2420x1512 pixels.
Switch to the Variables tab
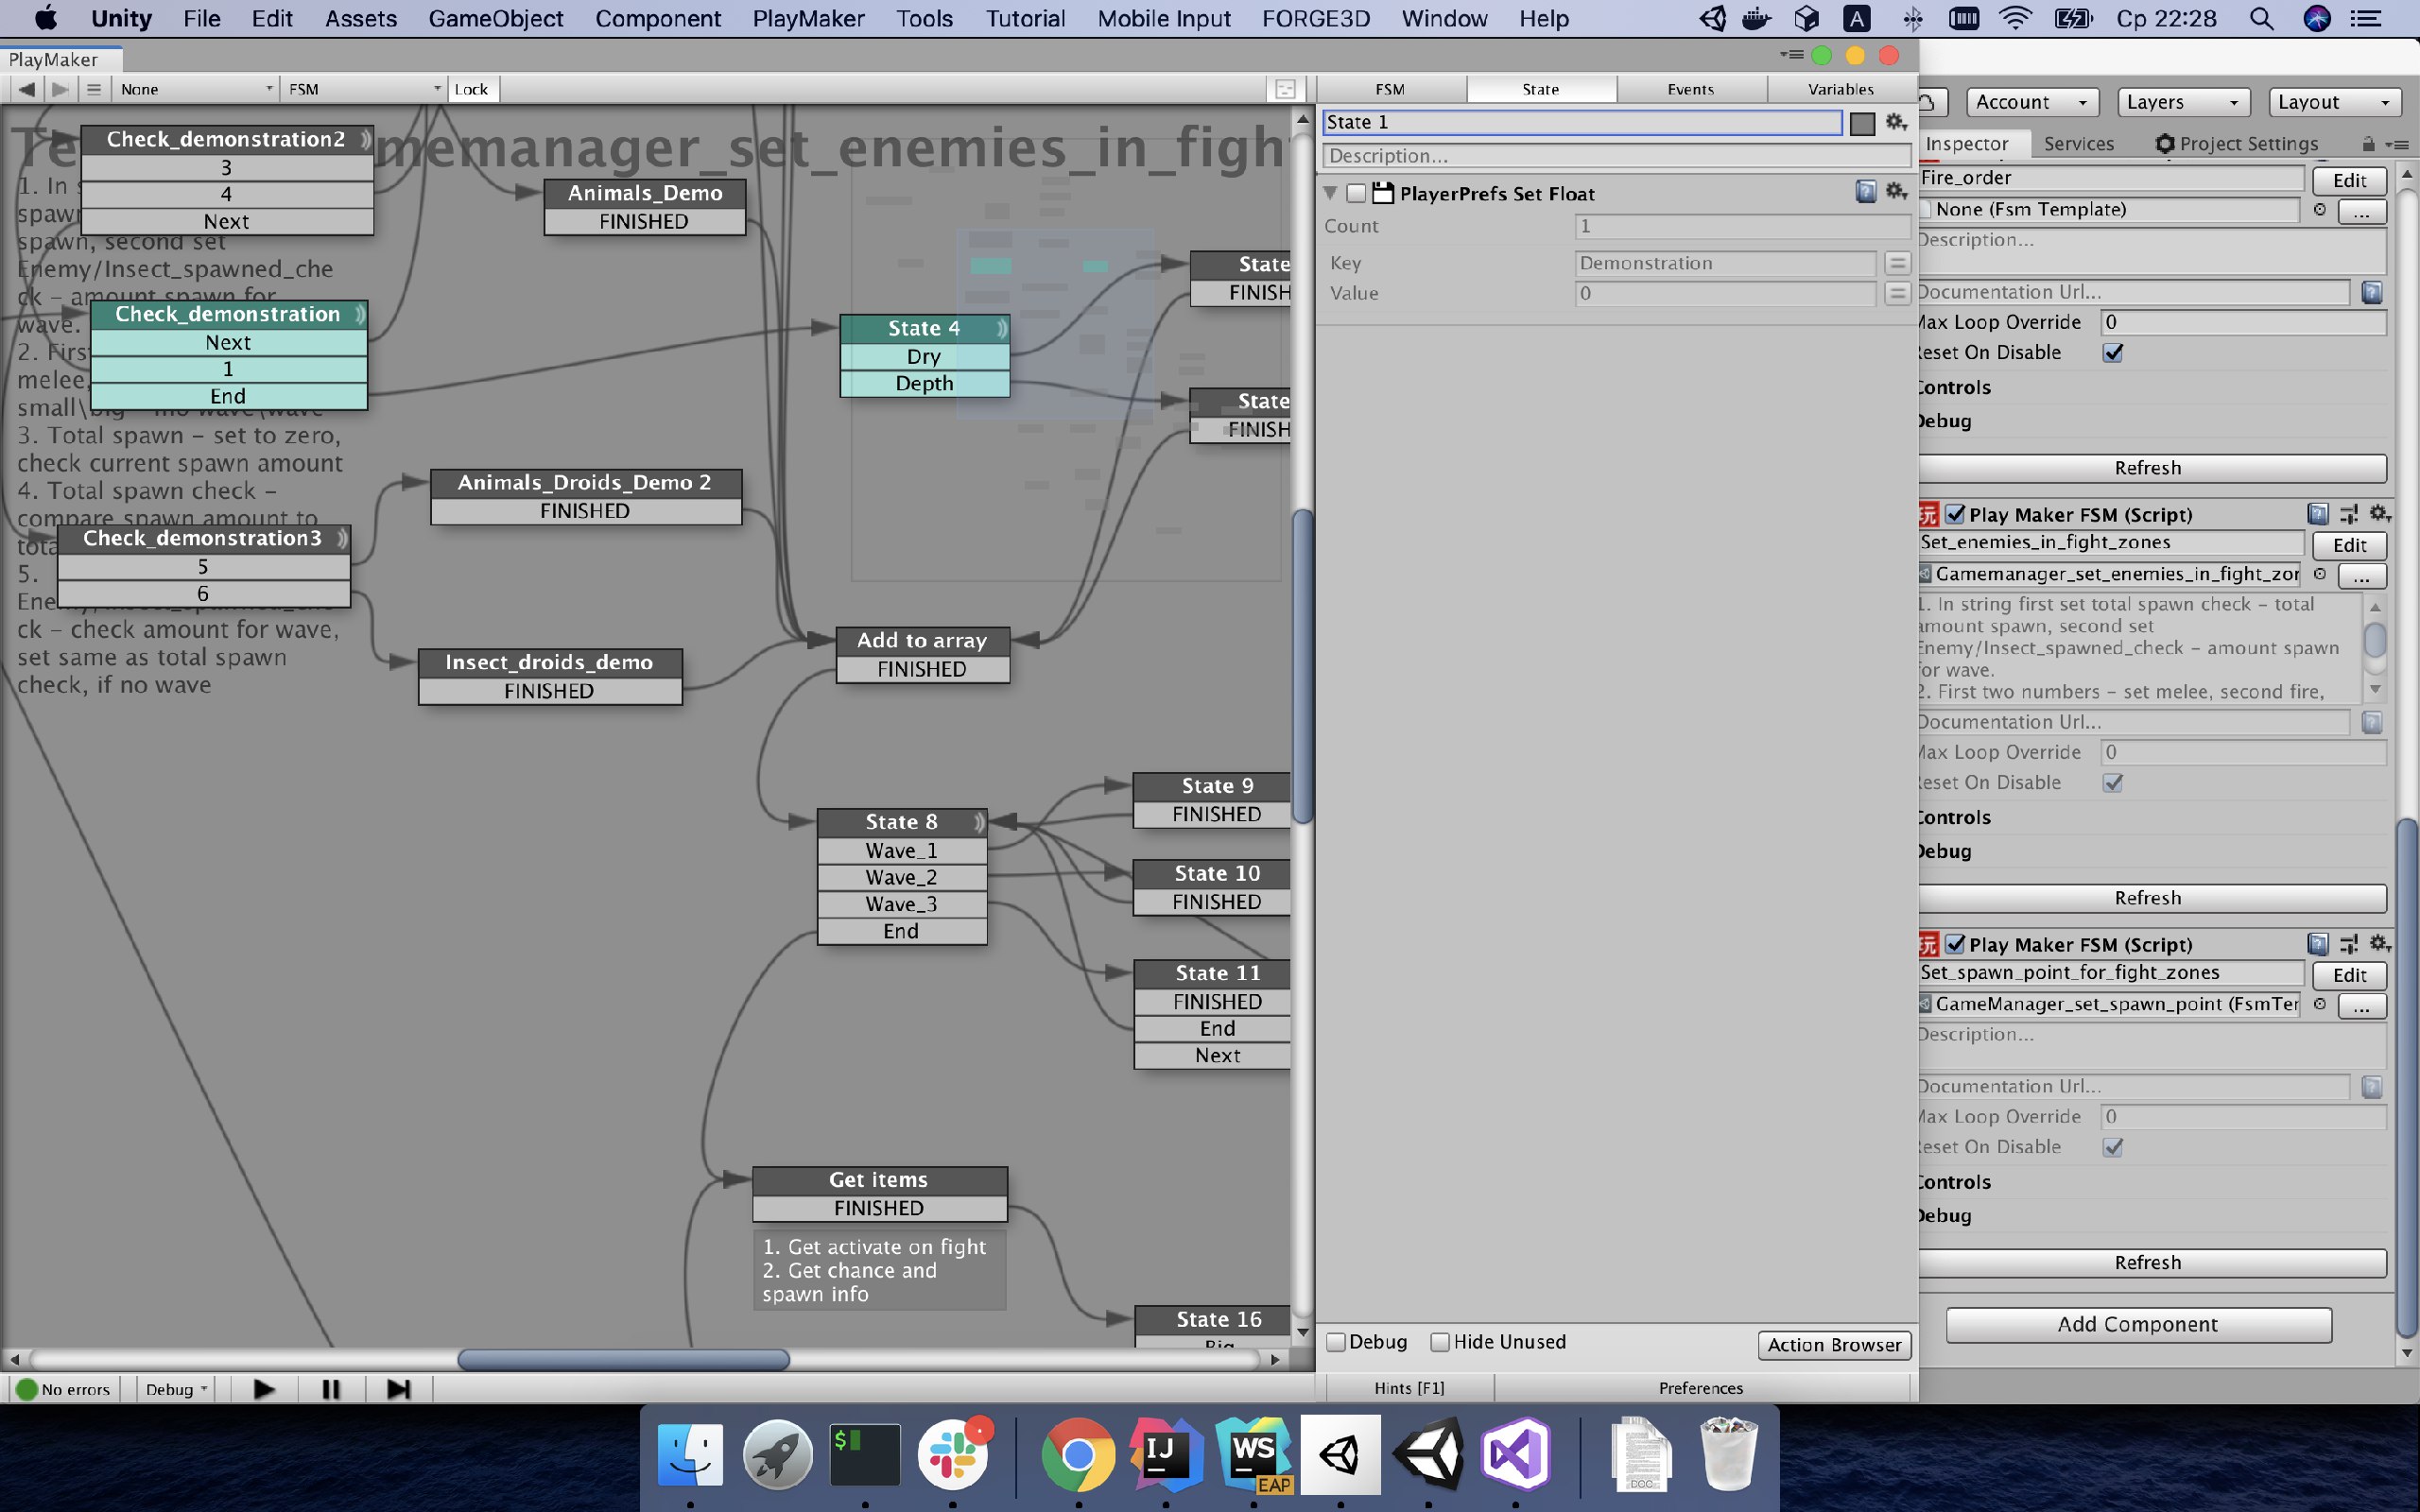pyautogui.click(x=1841, y=89)
